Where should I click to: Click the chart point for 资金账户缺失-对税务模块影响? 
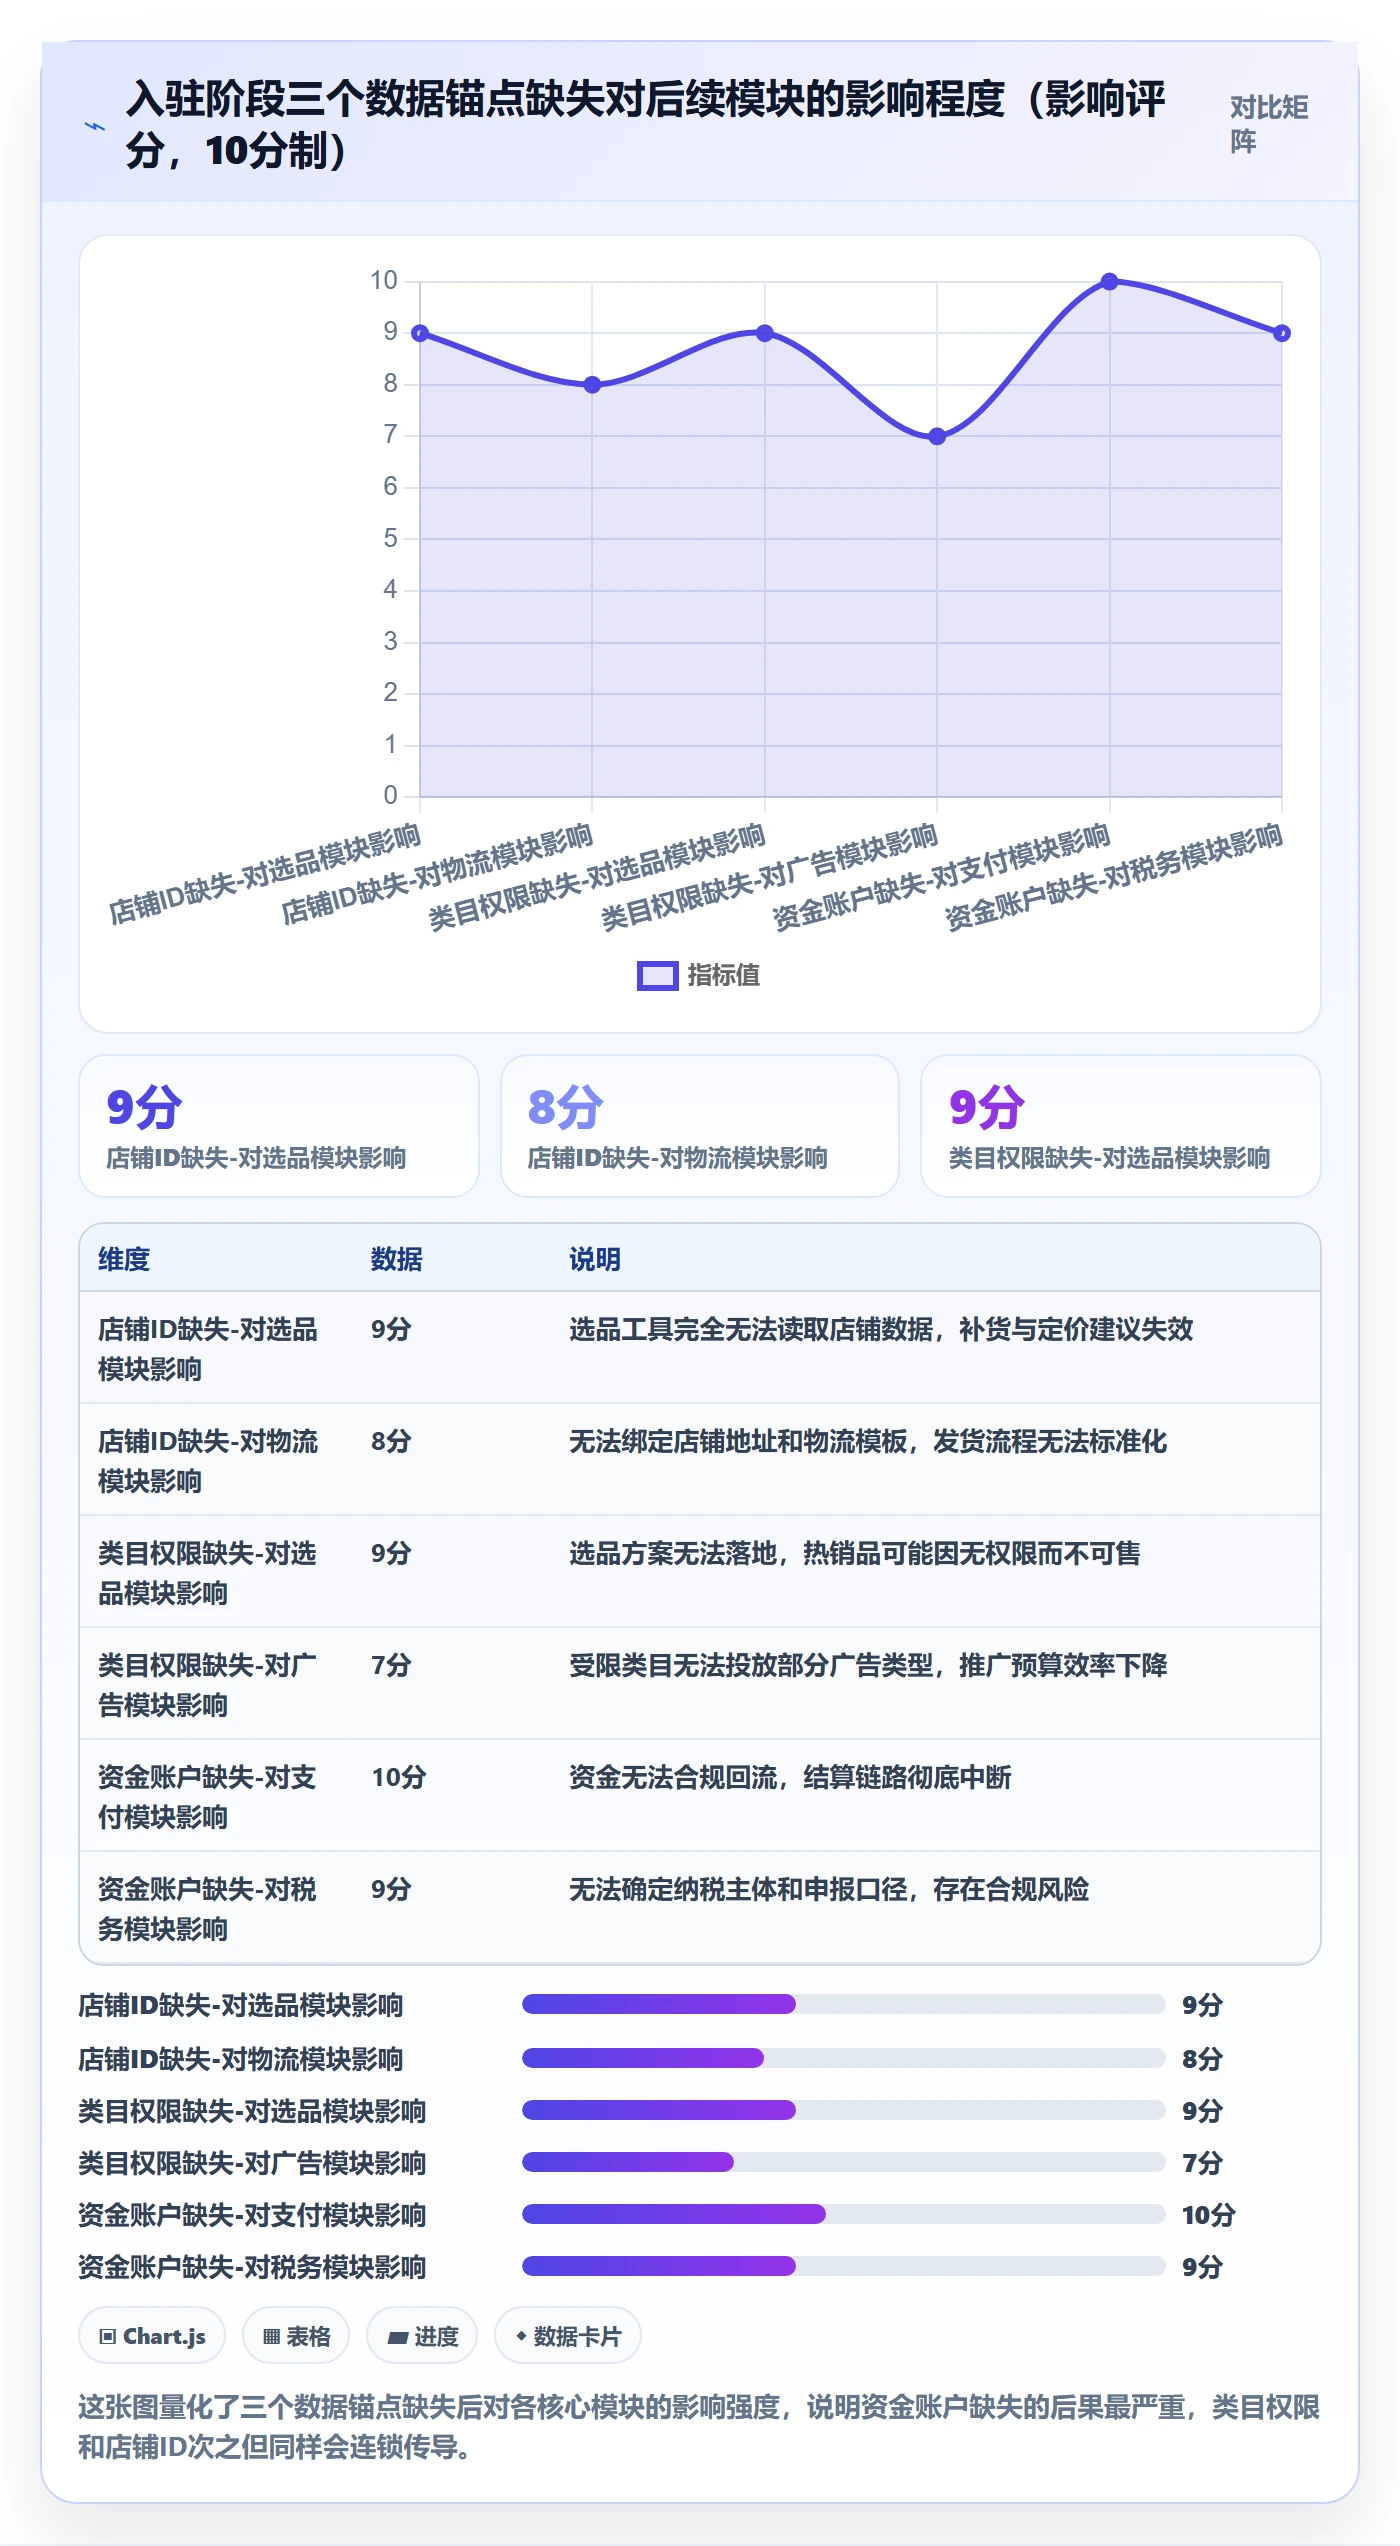click(1282, 333)
